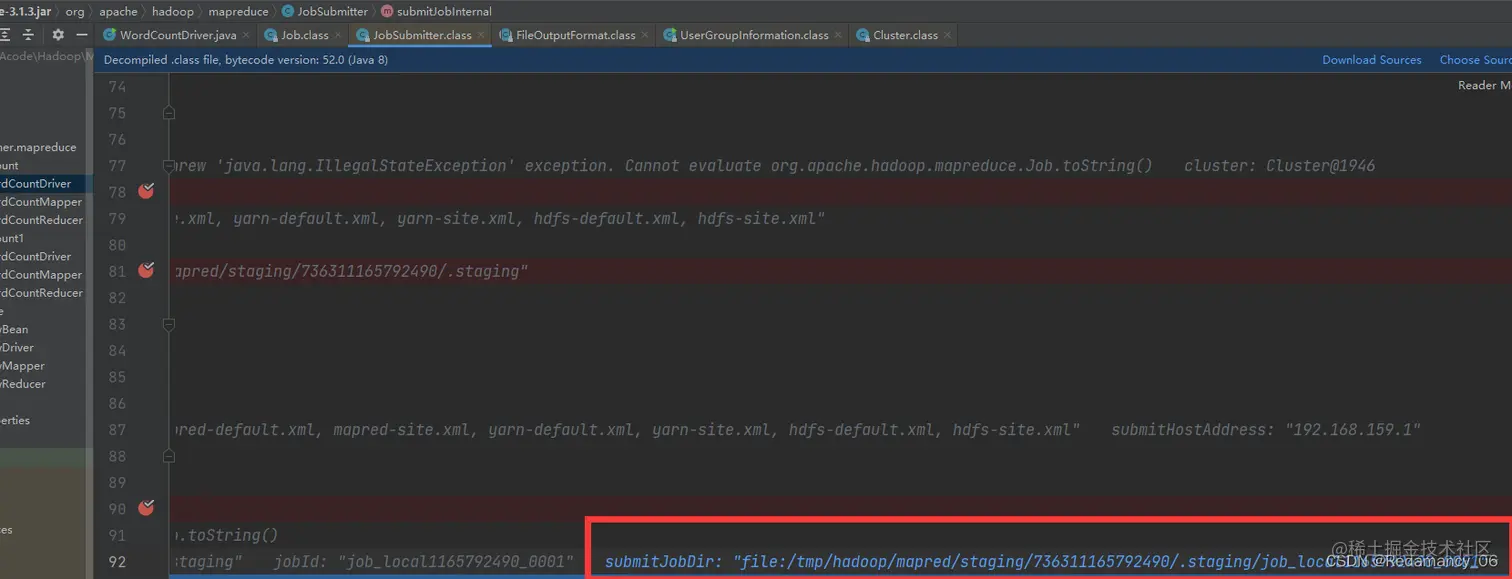Click the Choose Sources link
The height and width of the screenshot is (579, 1512).
(1475, 60)
